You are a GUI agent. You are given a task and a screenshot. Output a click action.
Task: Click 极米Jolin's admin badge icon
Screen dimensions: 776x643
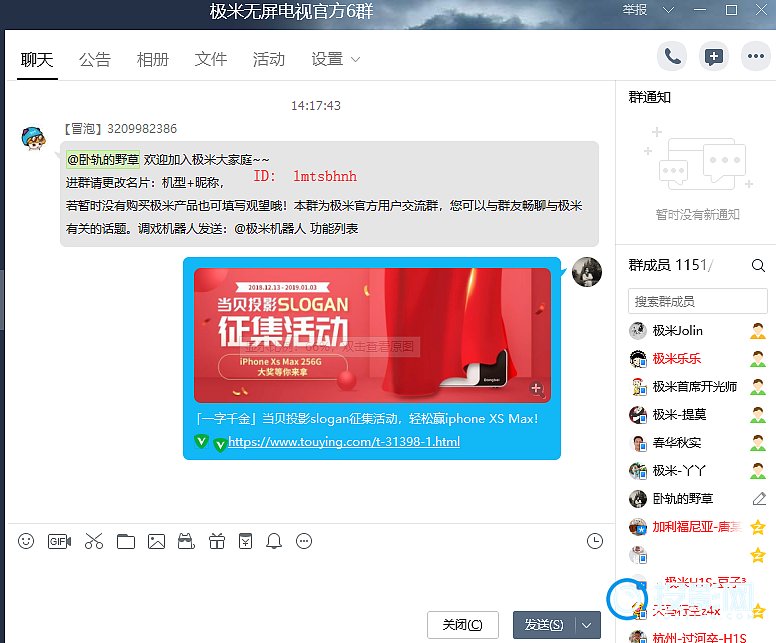coord(758,331)
